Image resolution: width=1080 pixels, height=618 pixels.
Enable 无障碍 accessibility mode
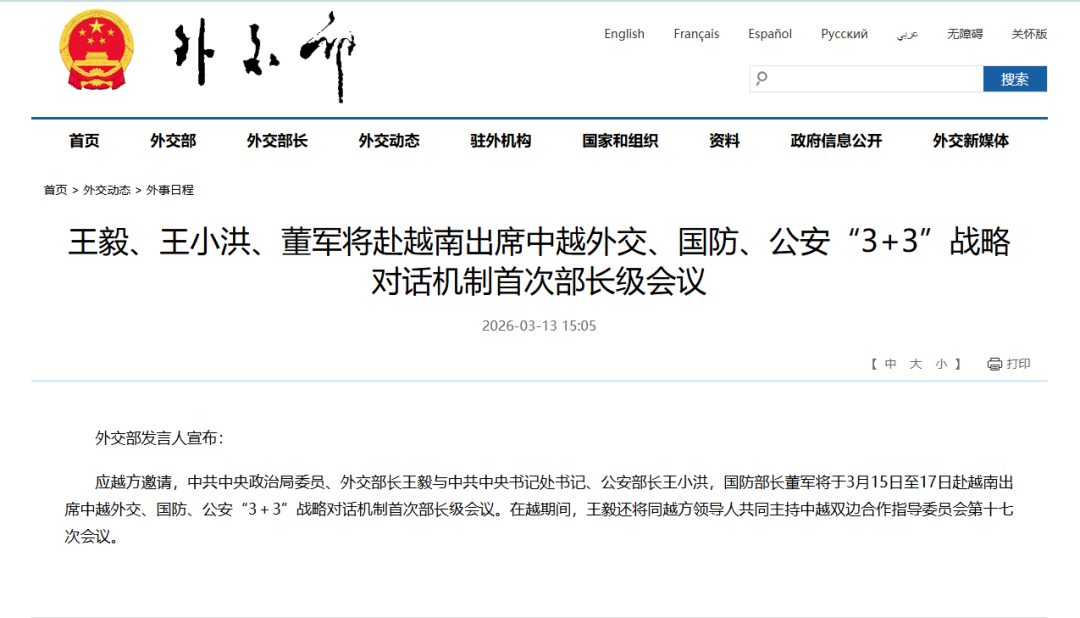point(965,34)
